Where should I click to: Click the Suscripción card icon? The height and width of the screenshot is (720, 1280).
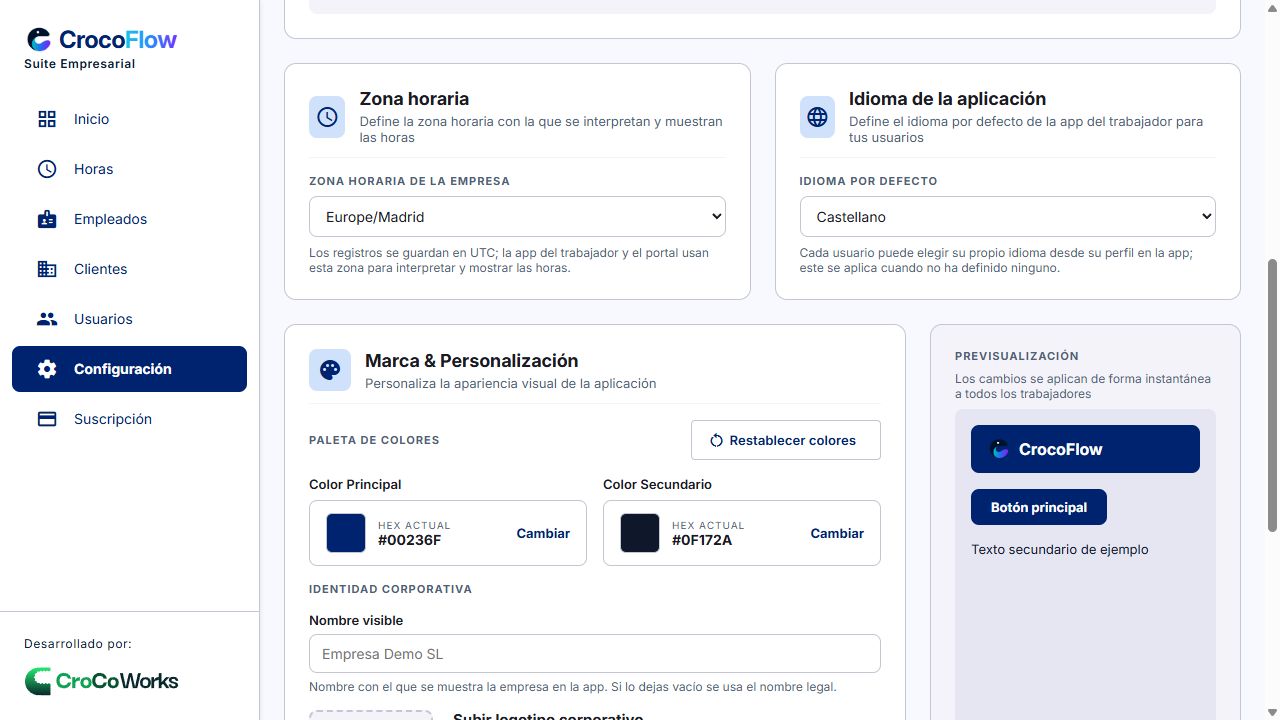pyautogui.click(x=47, y=419)
